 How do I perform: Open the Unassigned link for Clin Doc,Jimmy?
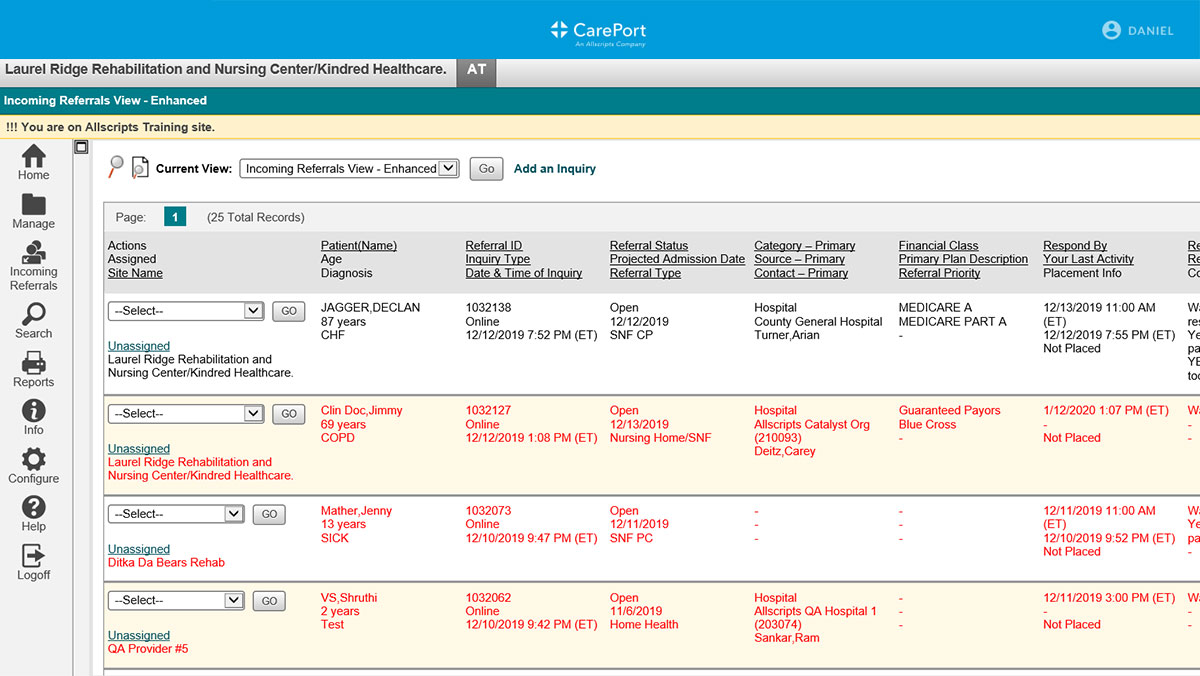139,449
